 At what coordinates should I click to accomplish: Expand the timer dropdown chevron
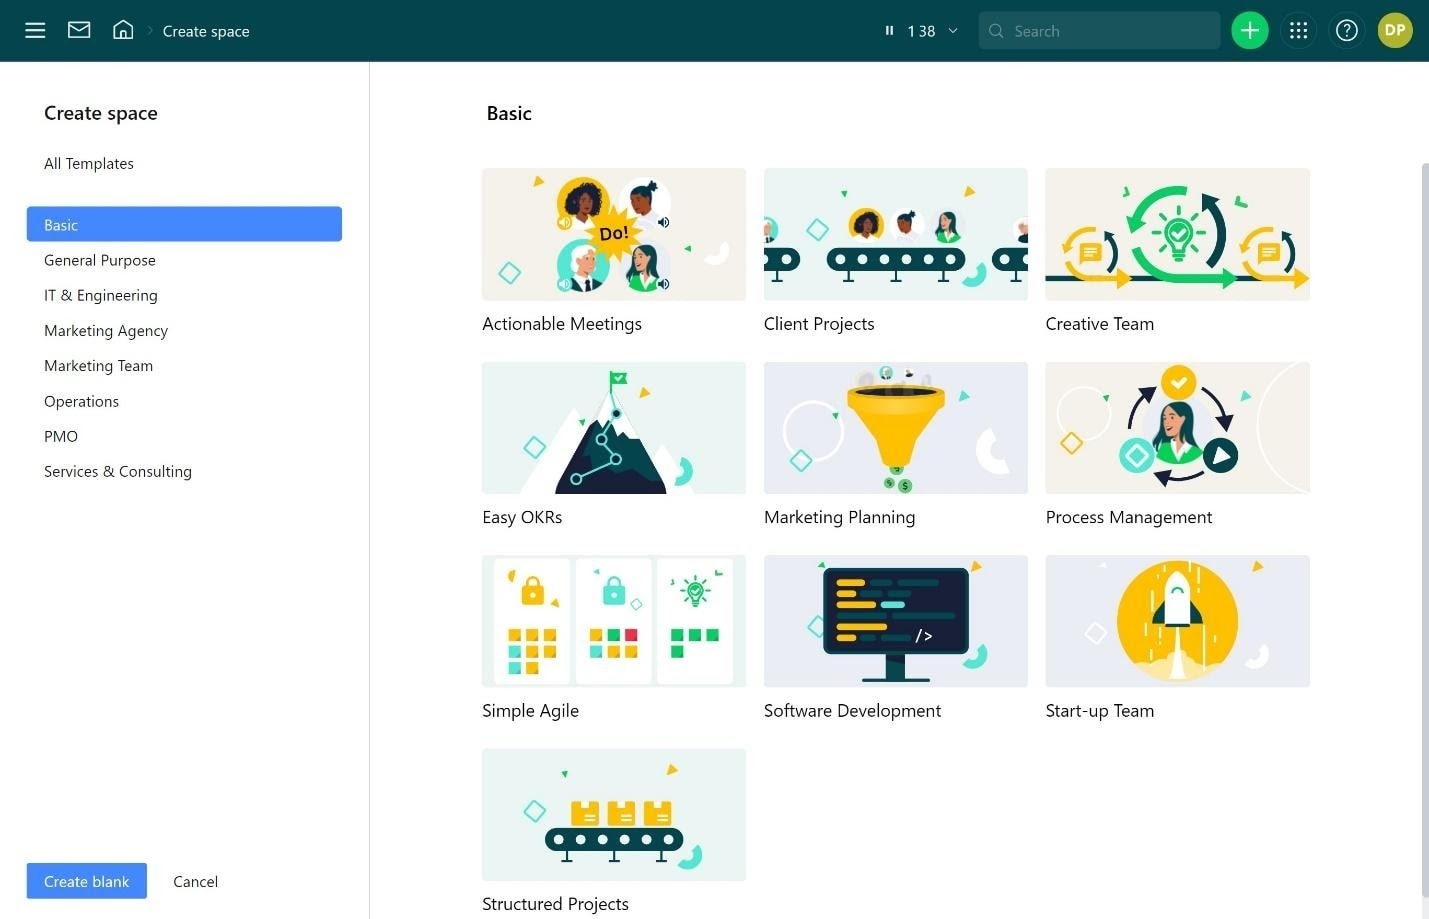(x=953, y=31)
